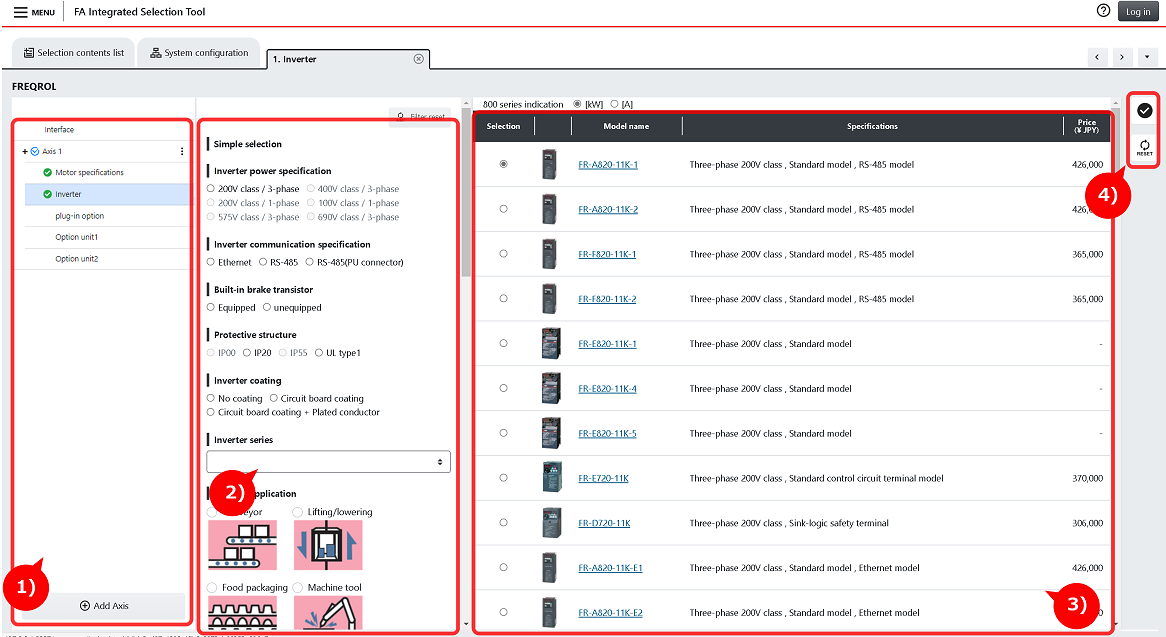The image size is (1166, 637).
Task: Open the System configuration tab
Action: pyautogui.click(x=199, y=53)
